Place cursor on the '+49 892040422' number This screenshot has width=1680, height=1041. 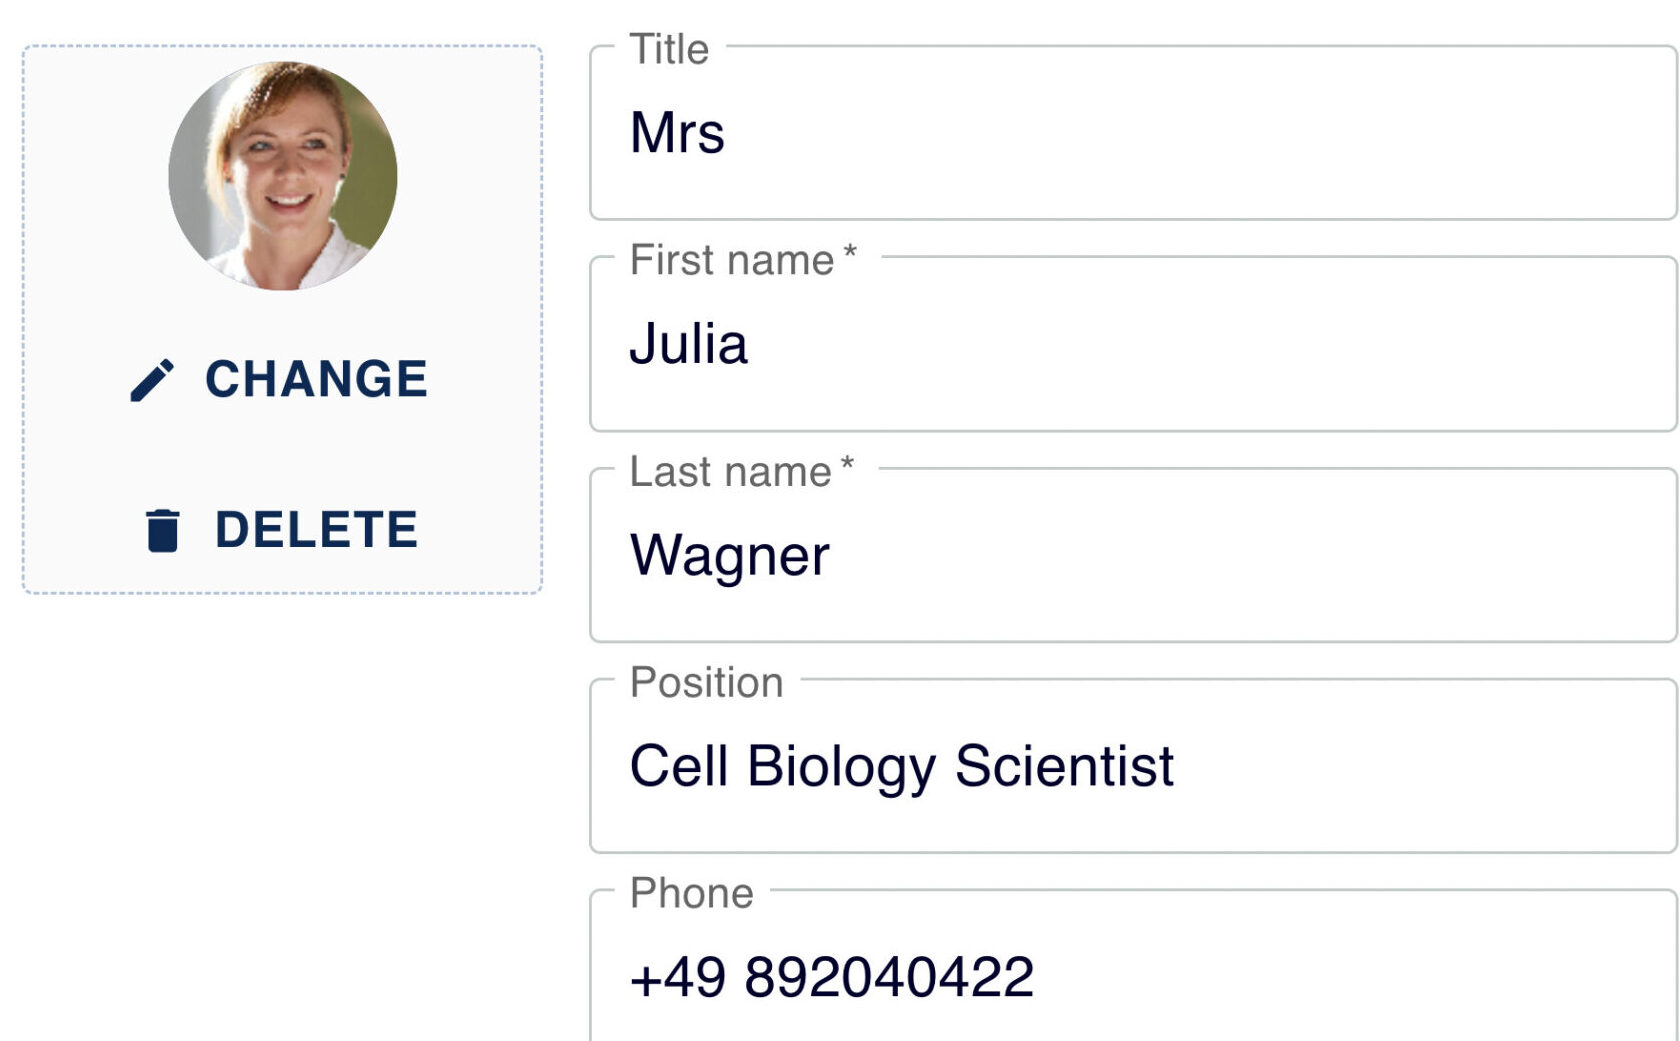[x=832, y=977]
